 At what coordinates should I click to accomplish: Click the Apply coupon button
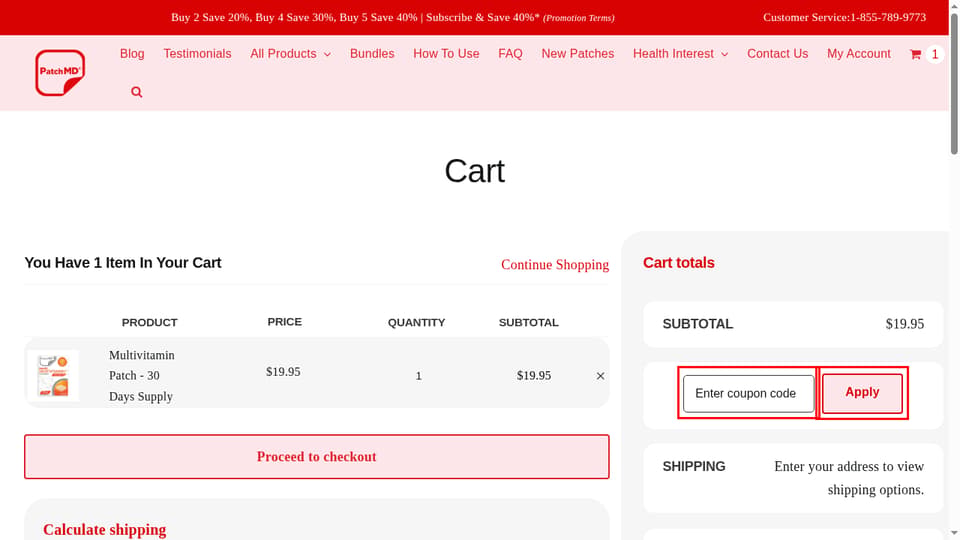tap(862, 392)
